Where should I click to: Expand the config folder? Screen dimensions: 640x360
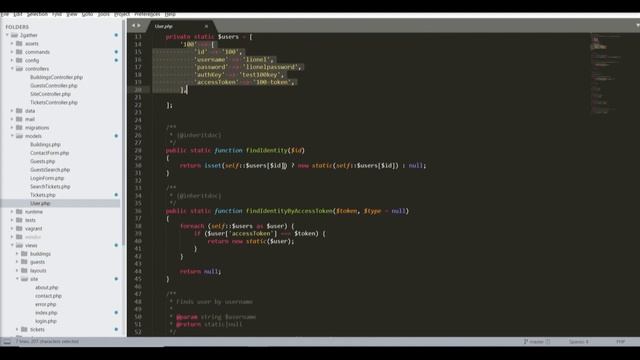[12, 60]
